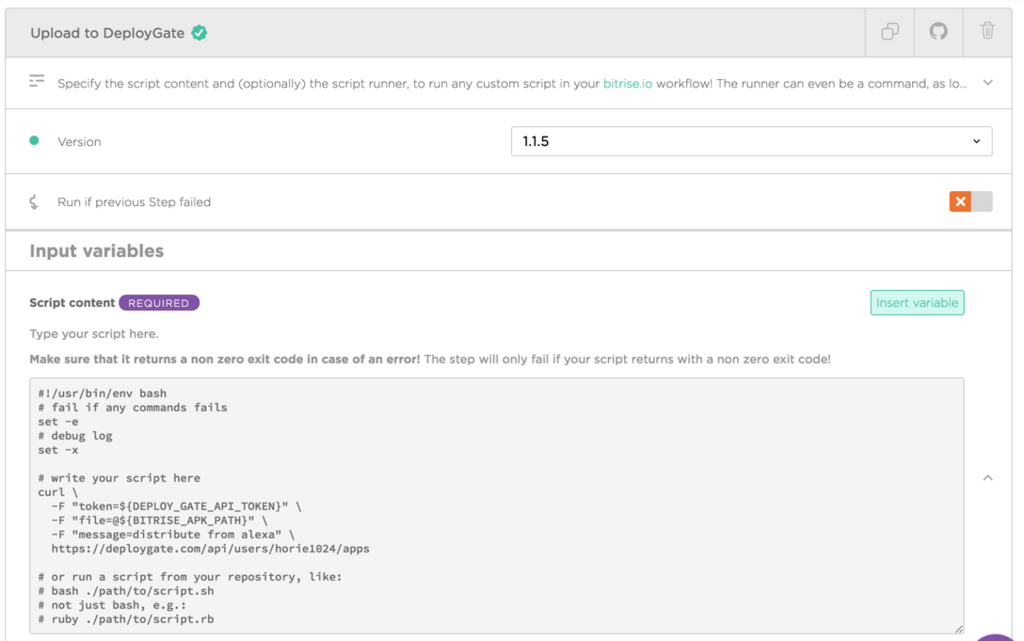
Task: Click the 'message=distribute from alexa' line
Action: (173, 535)
